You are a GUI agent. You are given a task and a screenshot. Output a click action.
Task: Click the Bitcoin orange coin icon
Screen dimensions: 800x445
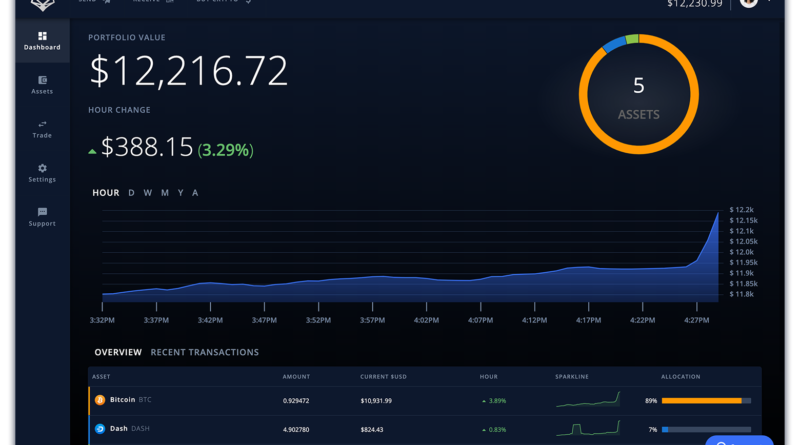[100, 400]
